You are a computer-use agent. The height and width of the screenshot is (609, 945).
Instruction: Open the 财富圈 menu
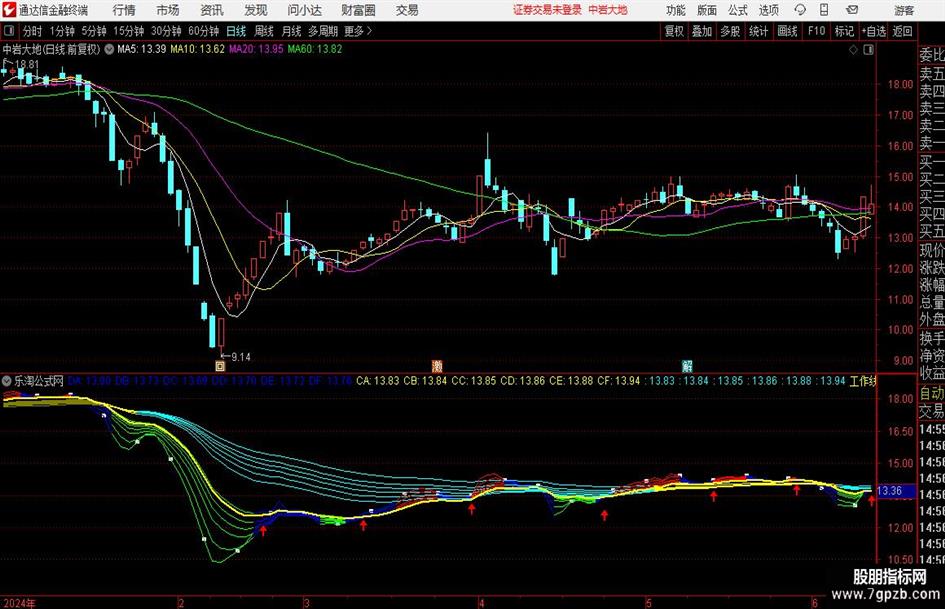(358, 10)
